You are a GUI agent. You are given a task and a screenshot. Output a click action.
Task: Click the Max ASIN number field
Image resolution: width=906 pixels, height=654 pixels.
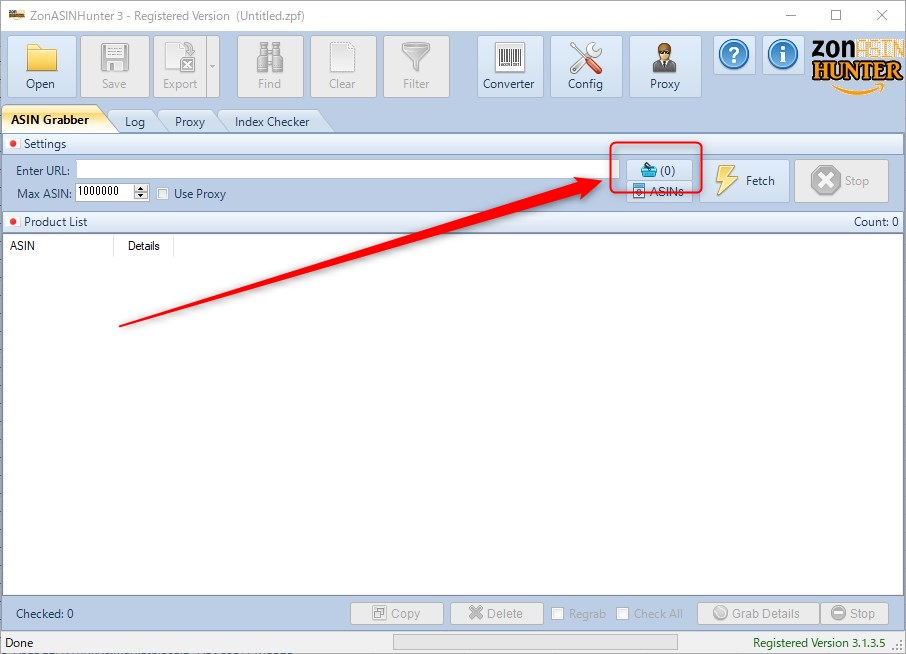click(x=105, y=192)
